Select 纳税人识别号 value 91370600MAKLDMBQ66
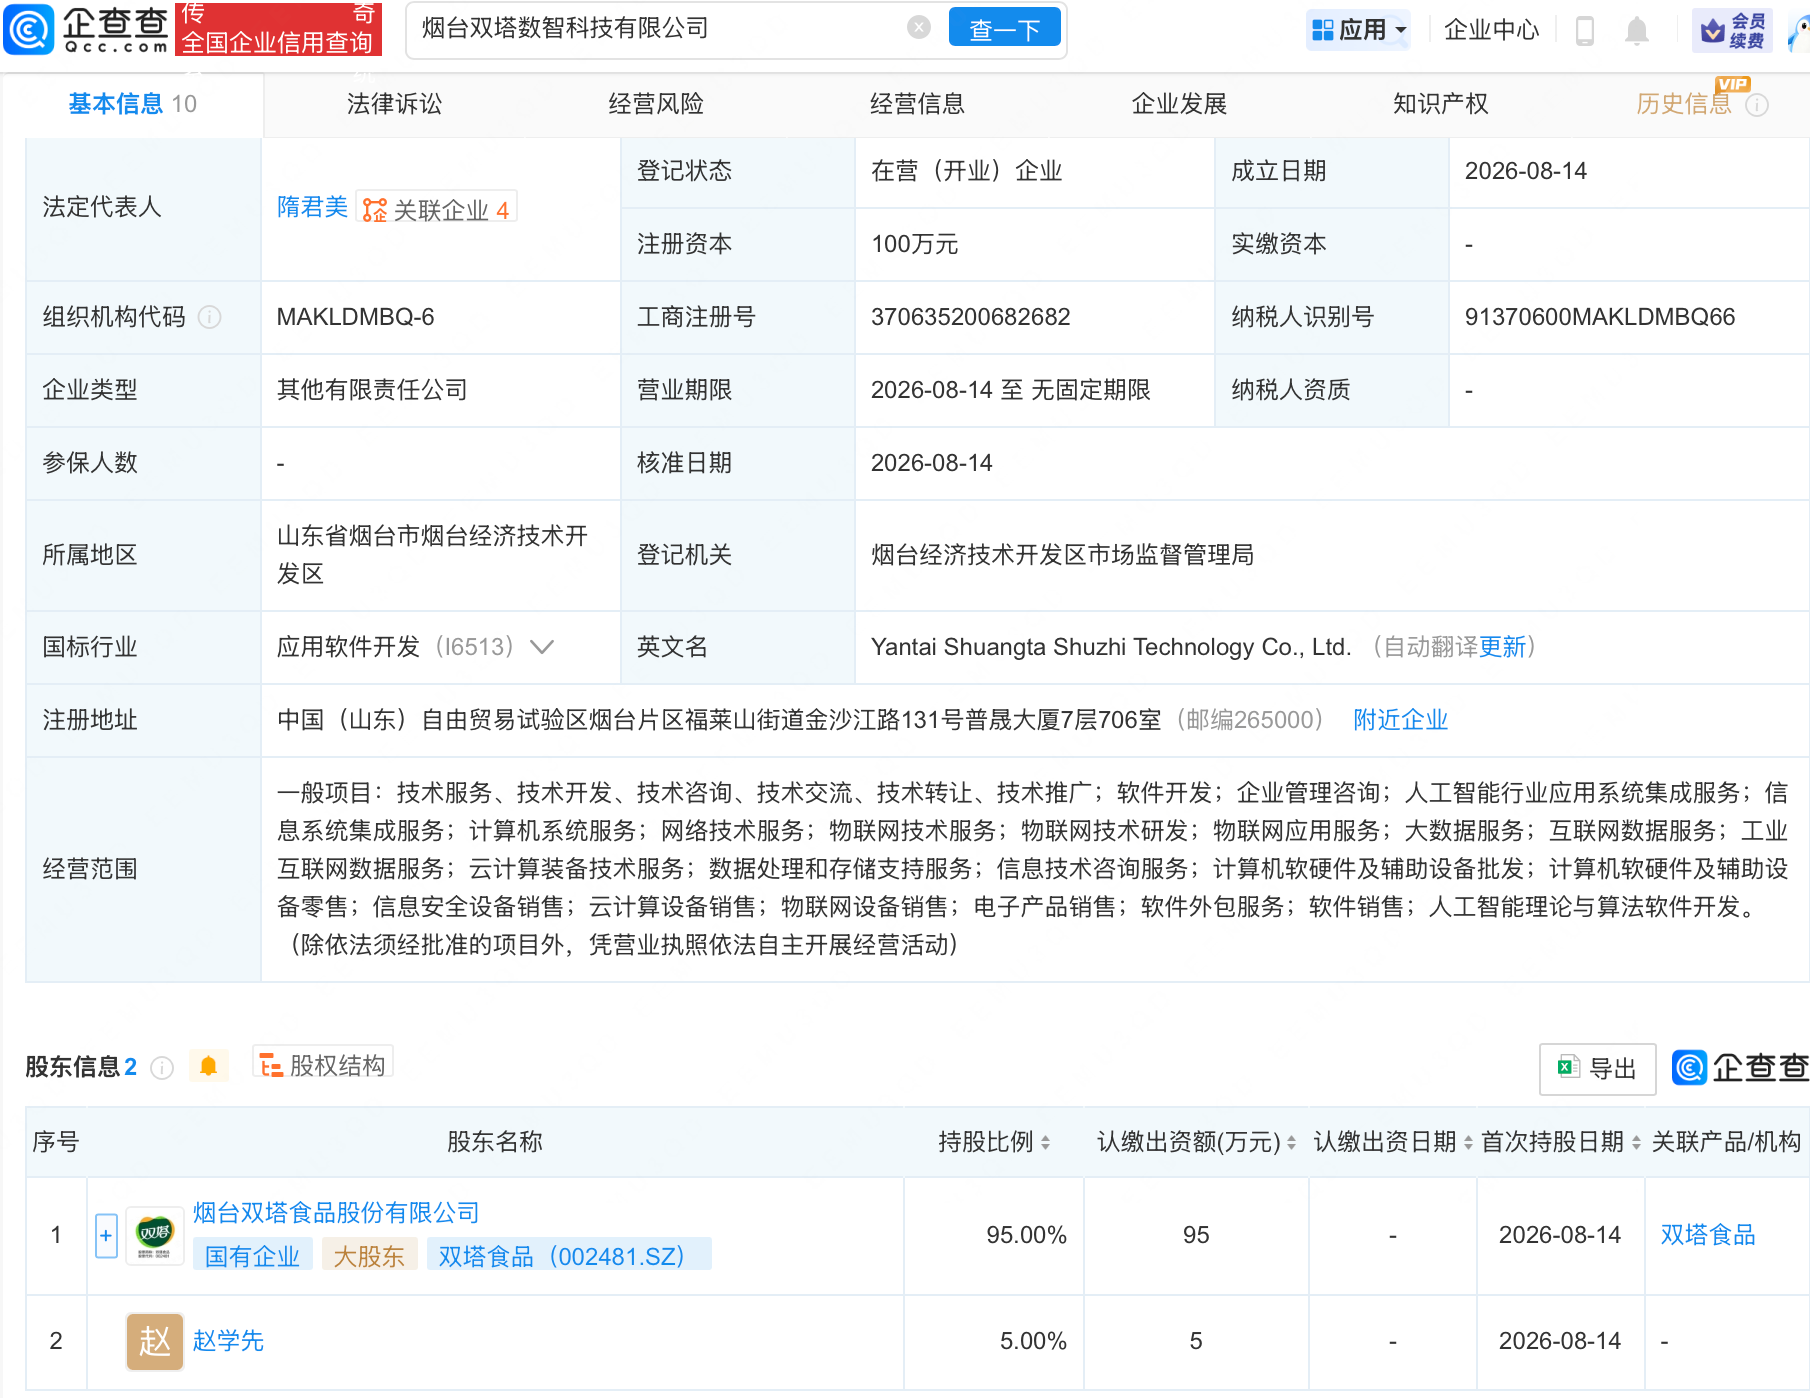The height and width of the screenshot is (1398, 1810). tap(1600, 317)
